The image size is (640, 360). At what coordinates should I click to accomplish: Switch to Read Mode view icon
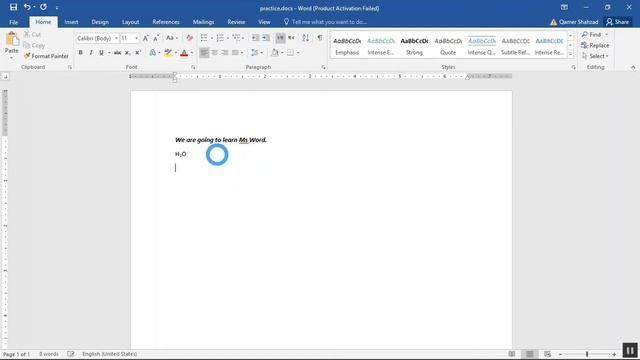pyautogui.click(x=512, y=354)
